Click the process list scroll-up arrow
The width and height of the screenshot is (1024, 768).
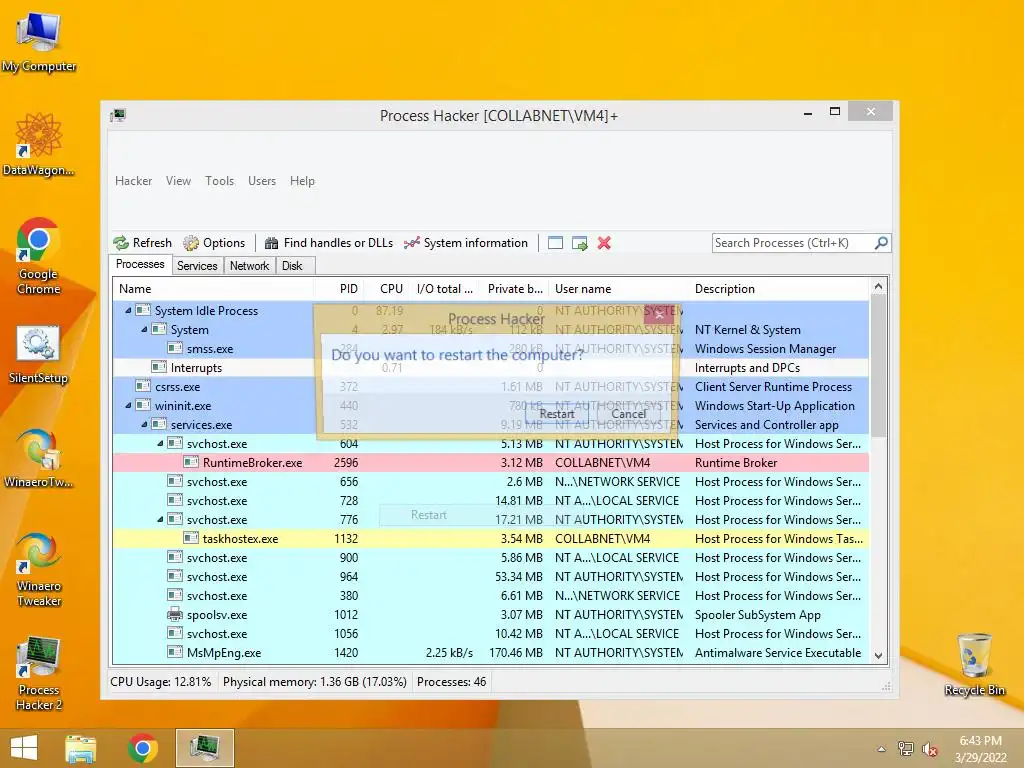878,286
